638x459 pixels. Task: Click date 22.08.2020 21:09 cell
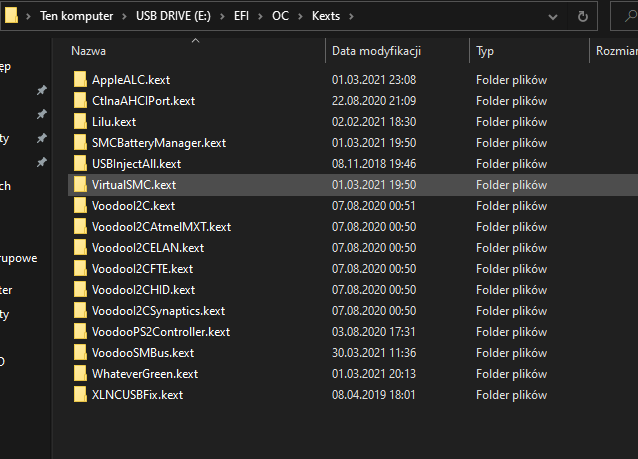374,101
